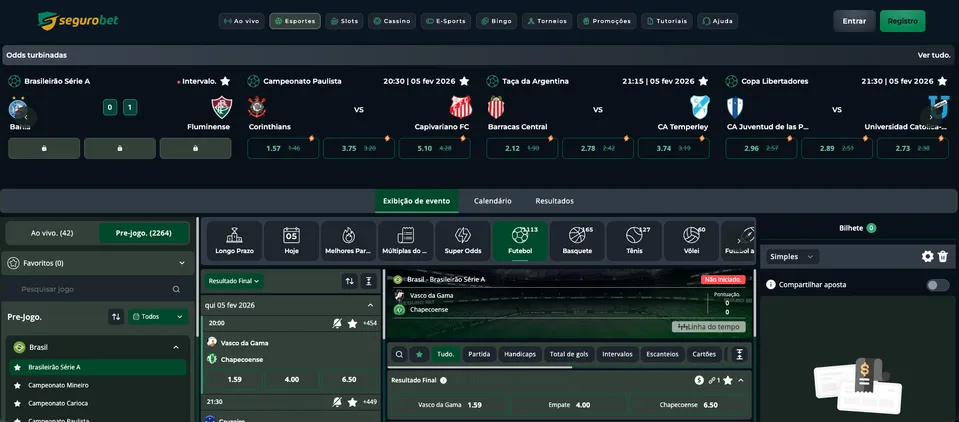Favorite the Campeonato Paulista match star
The width and height of the screenshot is (959, 422).
464,81
